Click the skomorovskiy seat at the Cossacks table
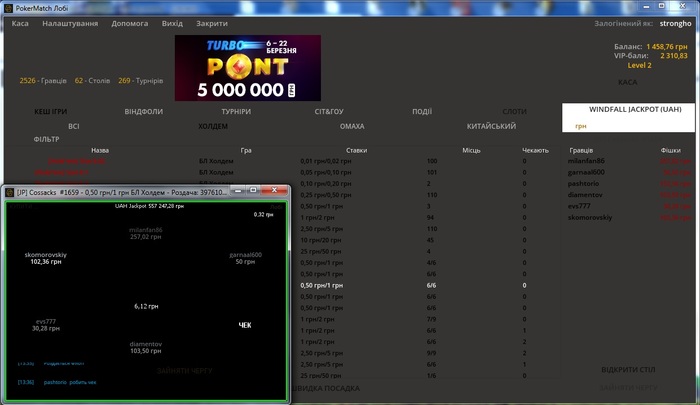Image resolution: width=700 pixels, height=405 pixels. [46, 258]
